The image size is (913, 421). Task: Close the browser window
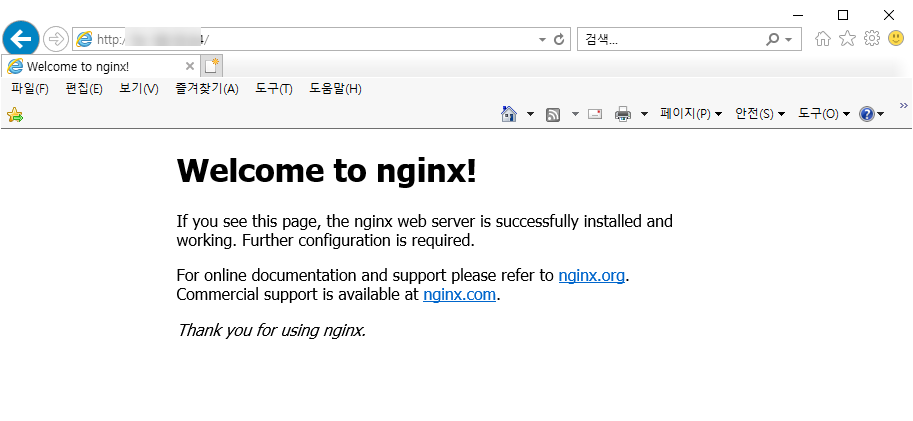[x=889, y=15]
